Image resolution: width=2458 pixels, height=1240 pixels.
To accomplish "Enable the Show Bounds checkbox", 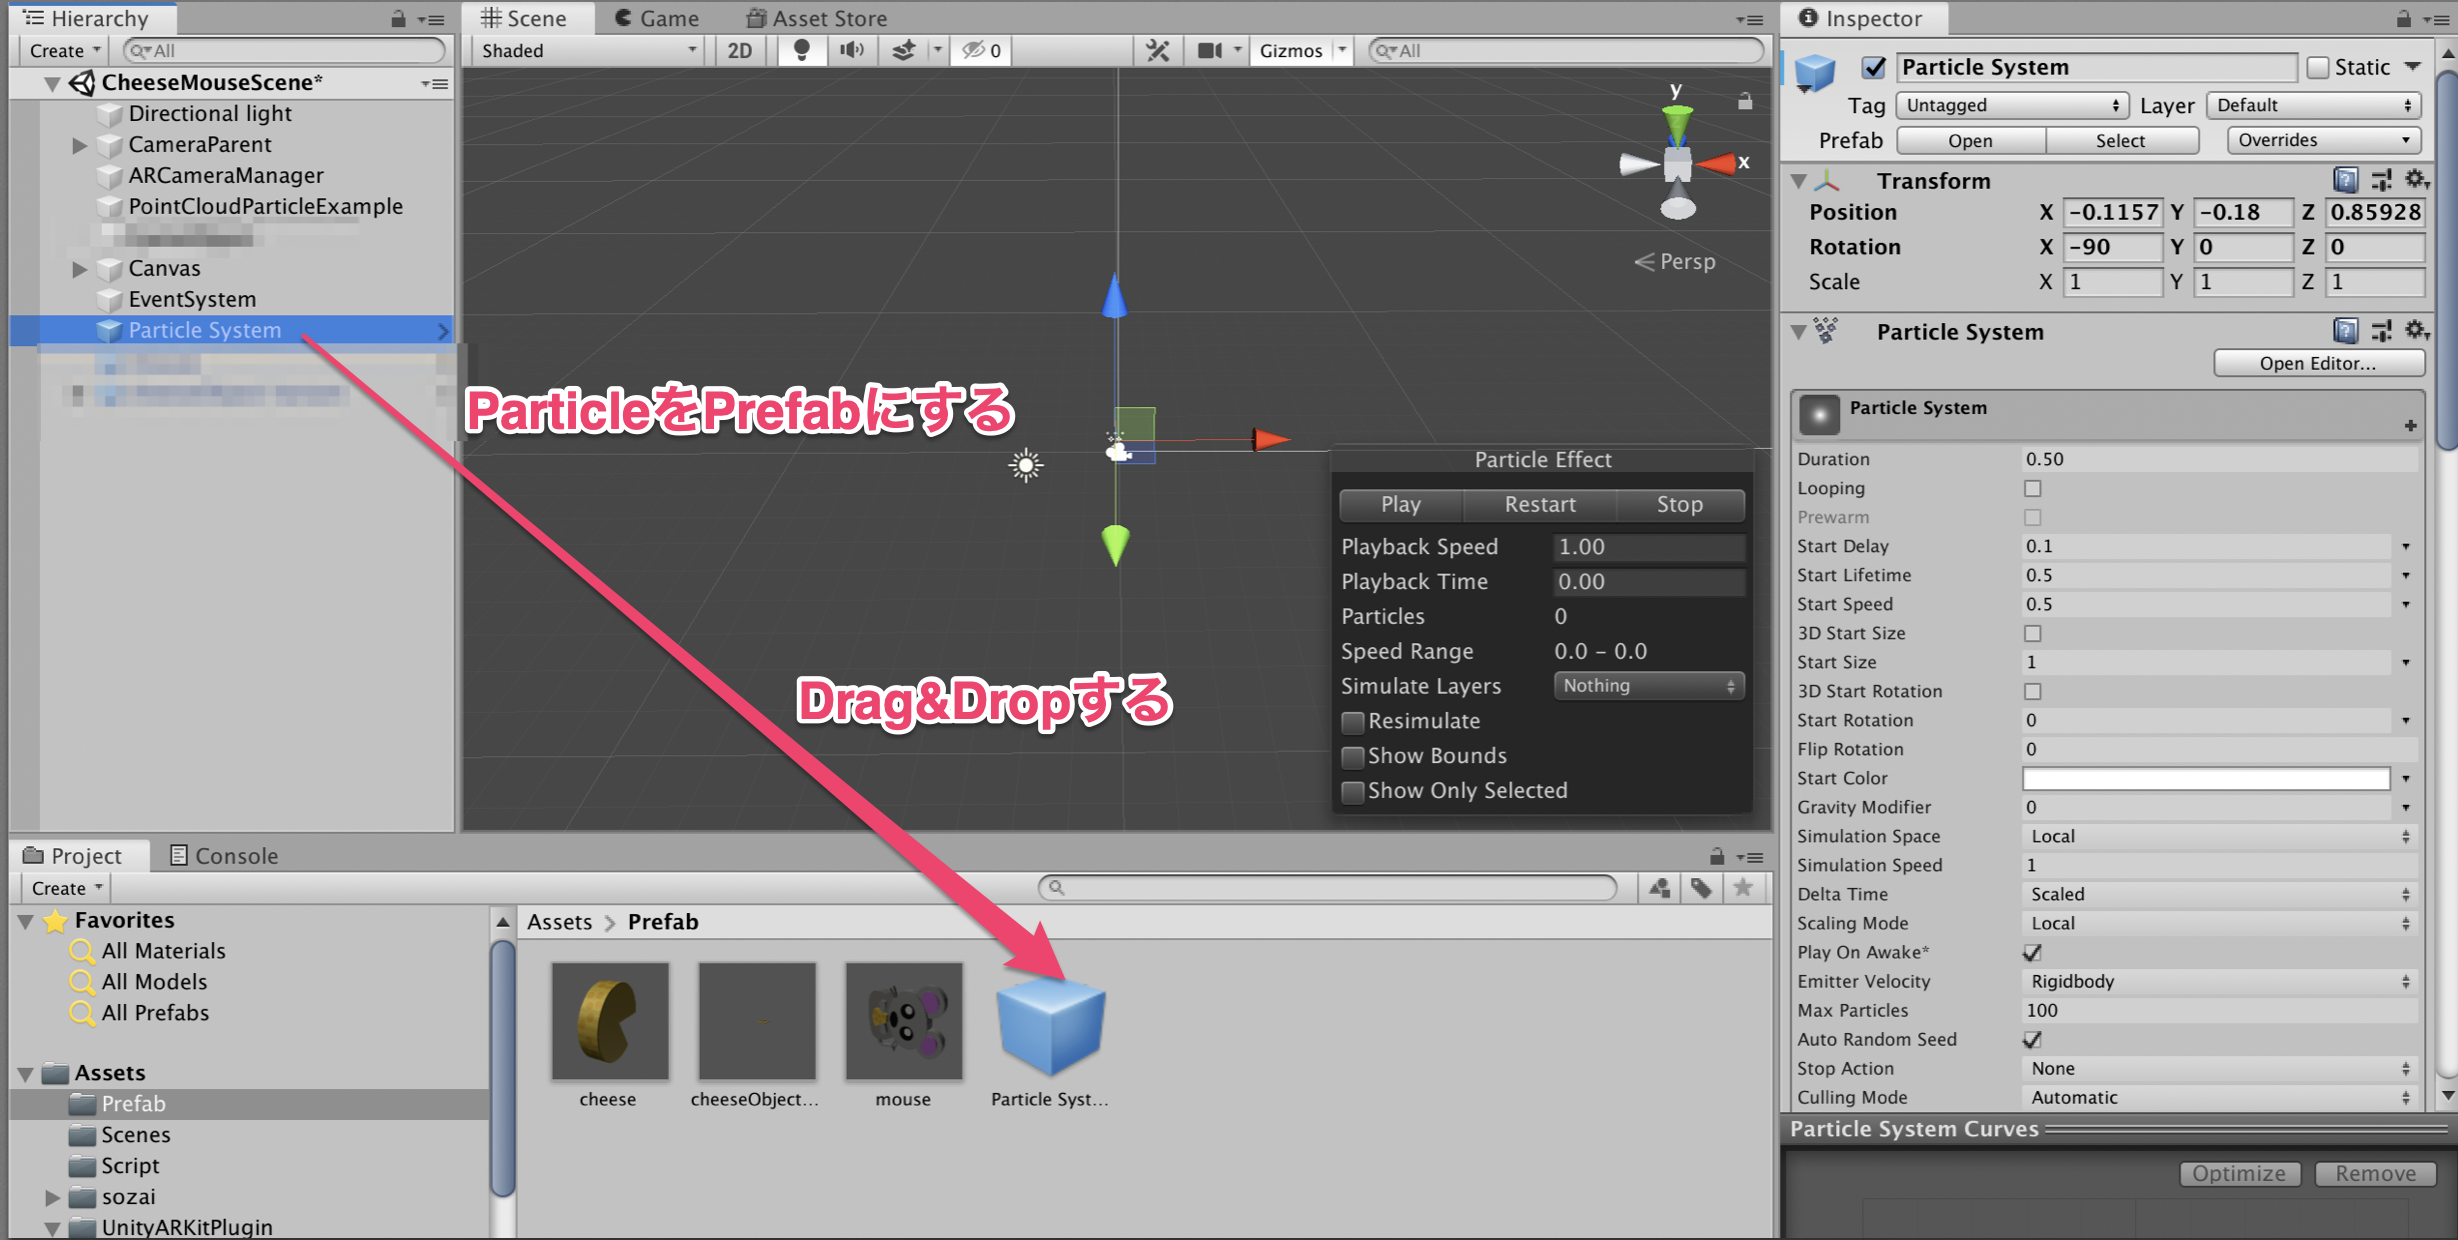I will (1353, 756).
